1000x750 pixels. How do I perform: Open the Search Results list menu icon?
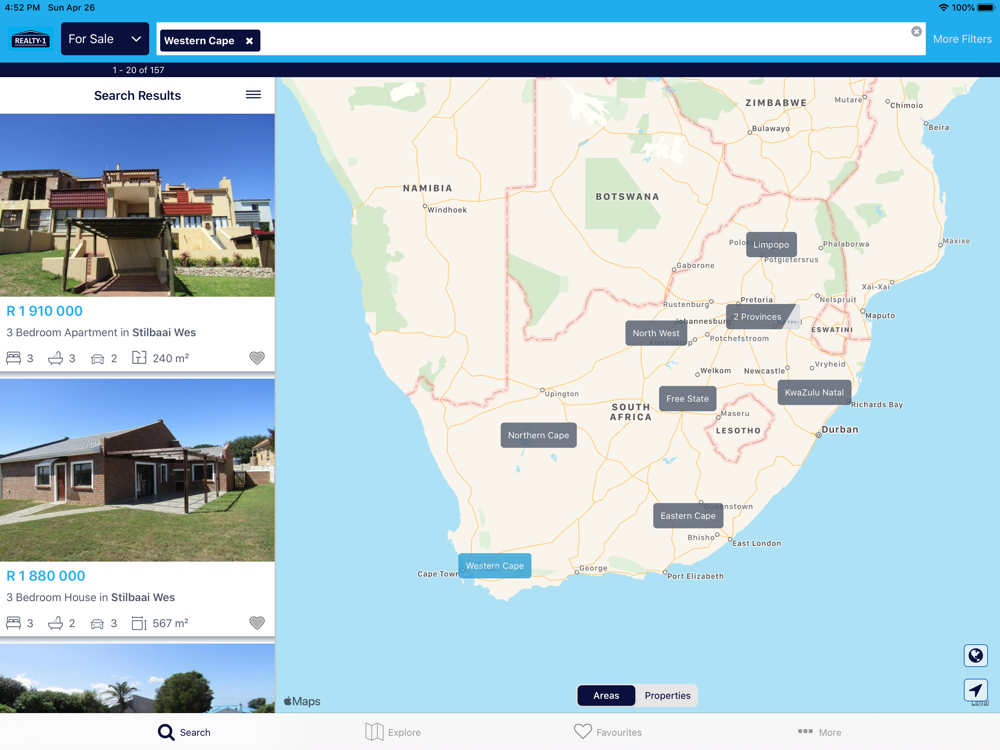point(253,94)
